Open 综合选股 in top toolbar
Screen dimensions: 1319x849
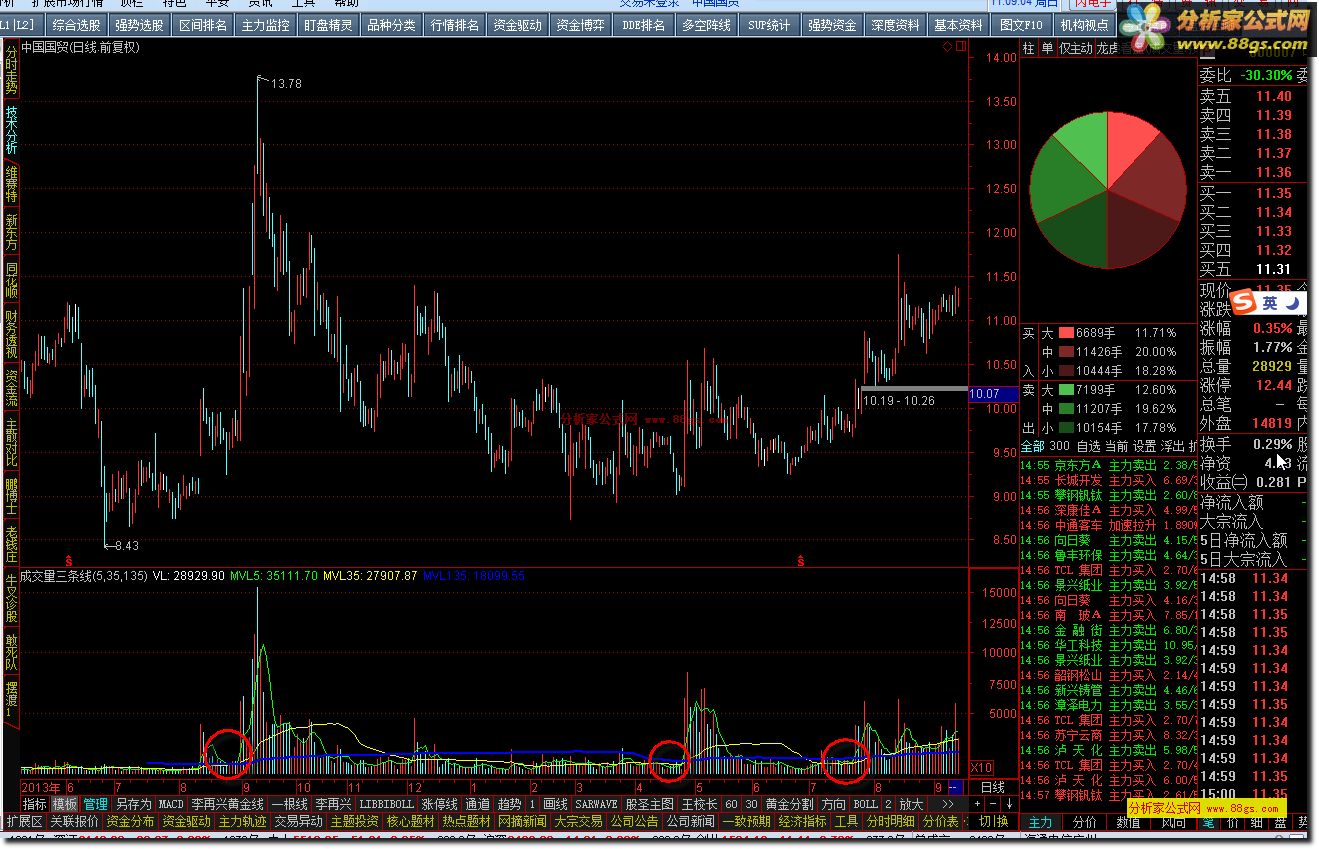pyautogui.click(x=76, y=25)
